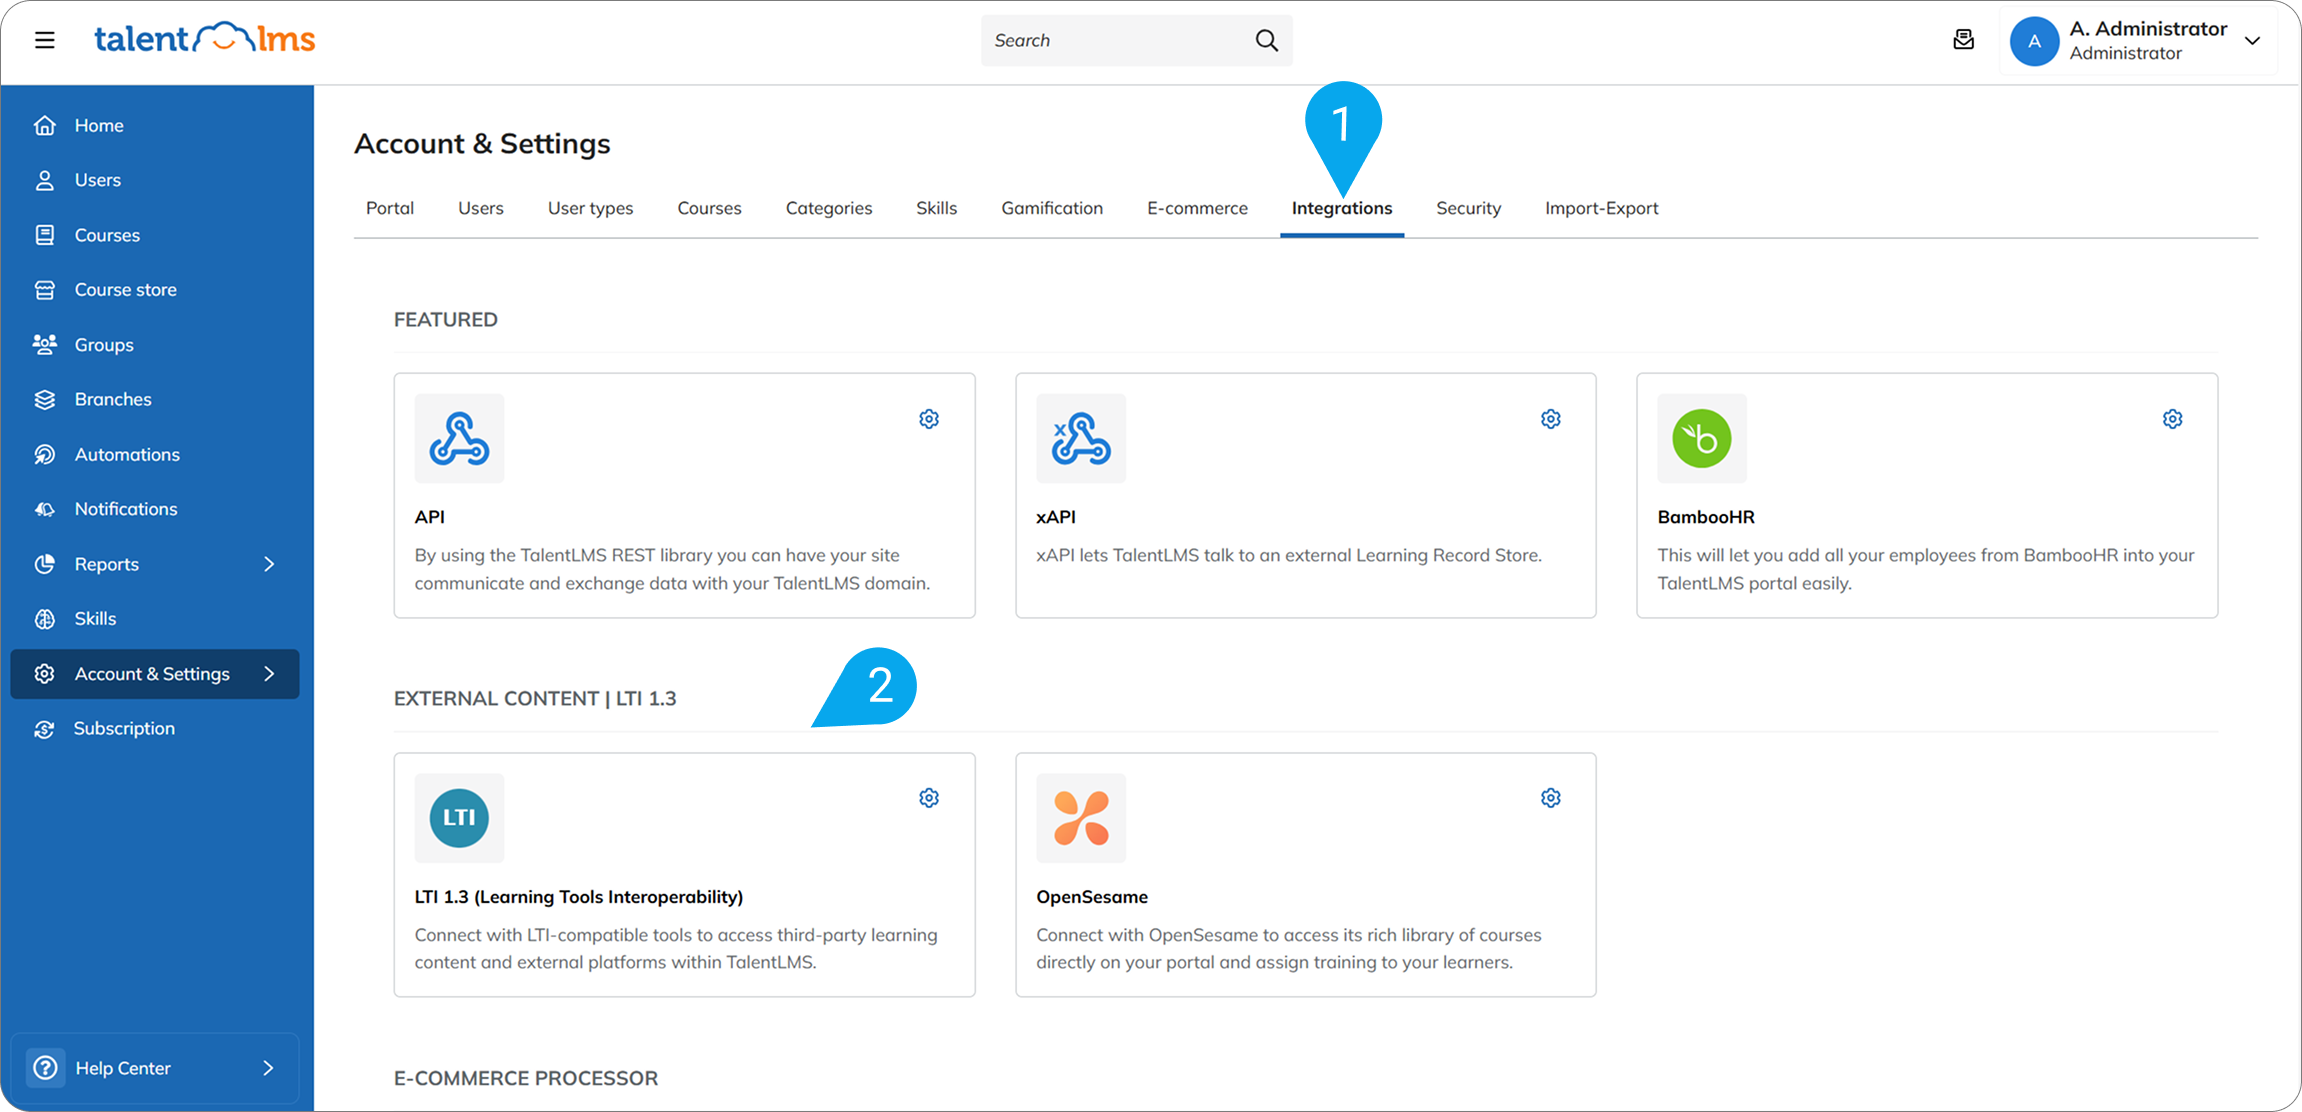Expand the Reports submenu arrow

point(268,564)
